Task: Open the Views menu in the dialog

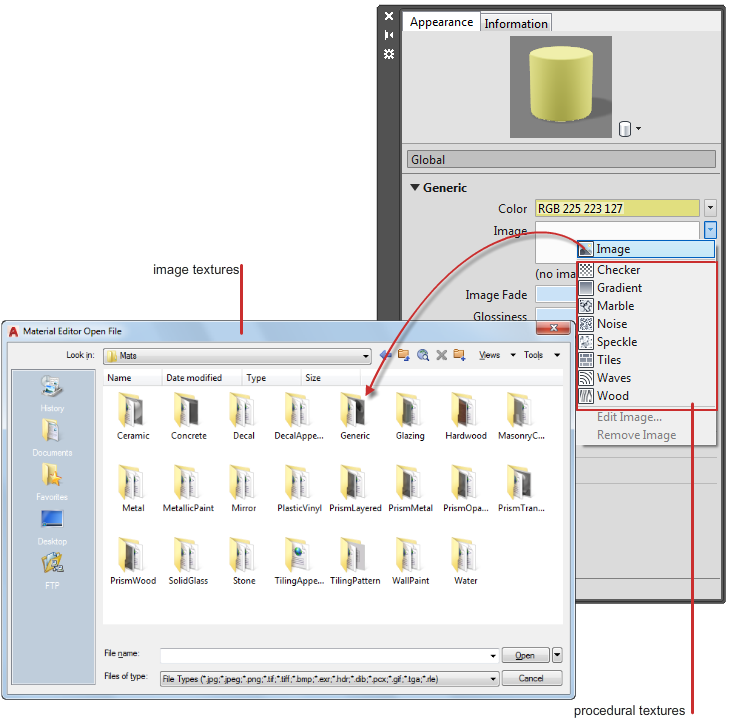Action: click(493, 355)
